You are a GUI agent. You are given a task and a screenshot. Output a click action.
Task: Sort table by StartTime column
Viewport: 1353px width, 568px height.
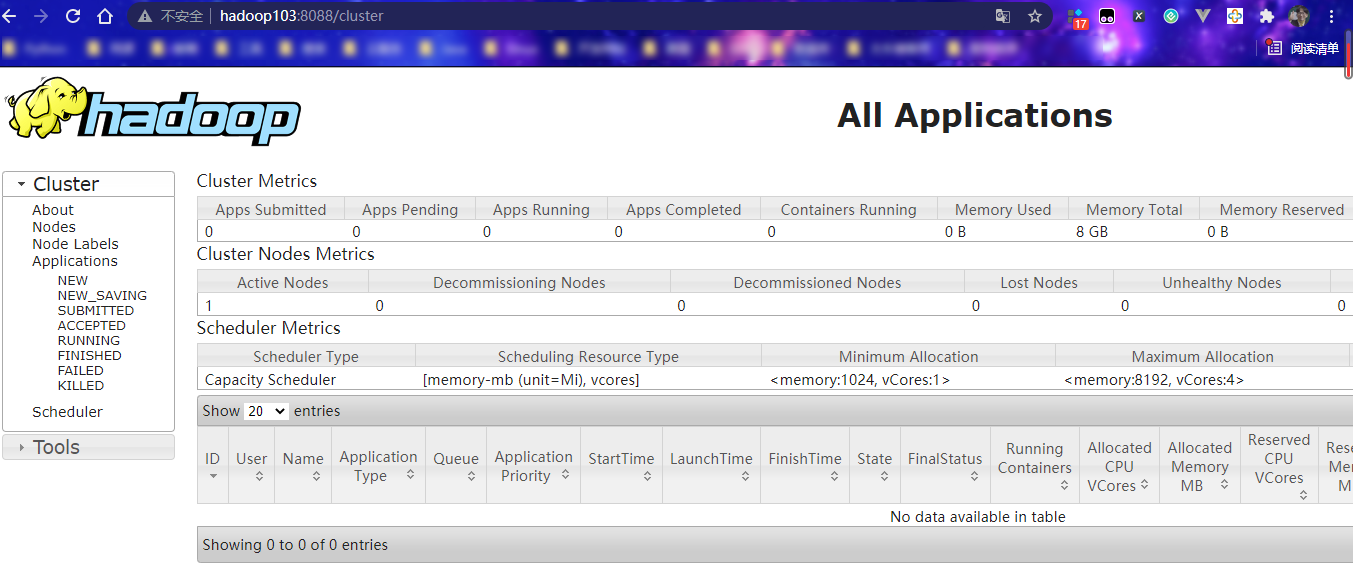click(x=621, y=465)
